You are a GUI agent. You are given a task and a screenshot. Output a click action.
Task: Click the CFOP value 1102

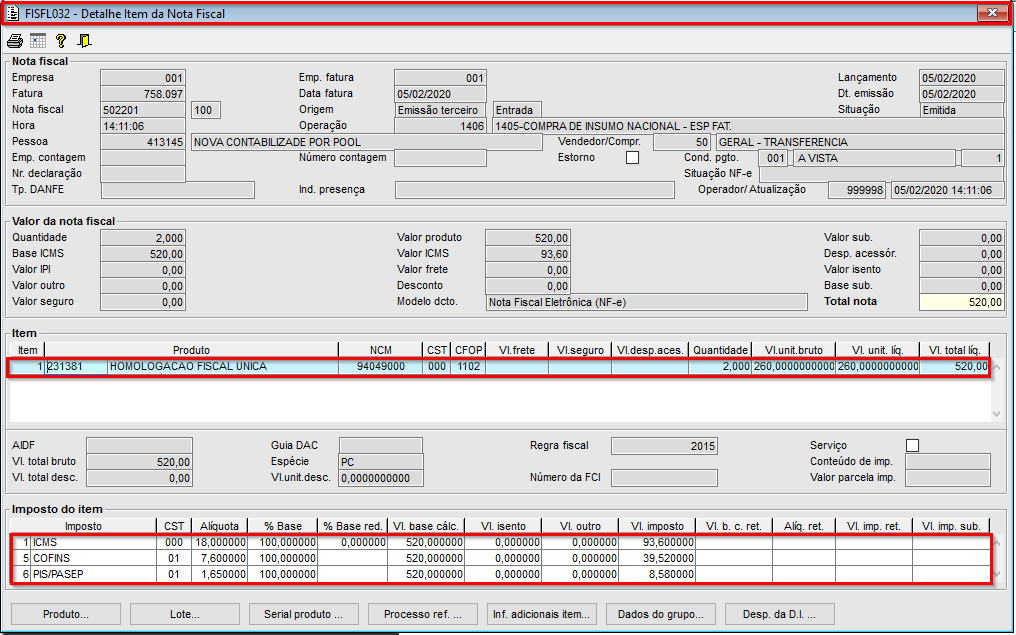[468, 367]
